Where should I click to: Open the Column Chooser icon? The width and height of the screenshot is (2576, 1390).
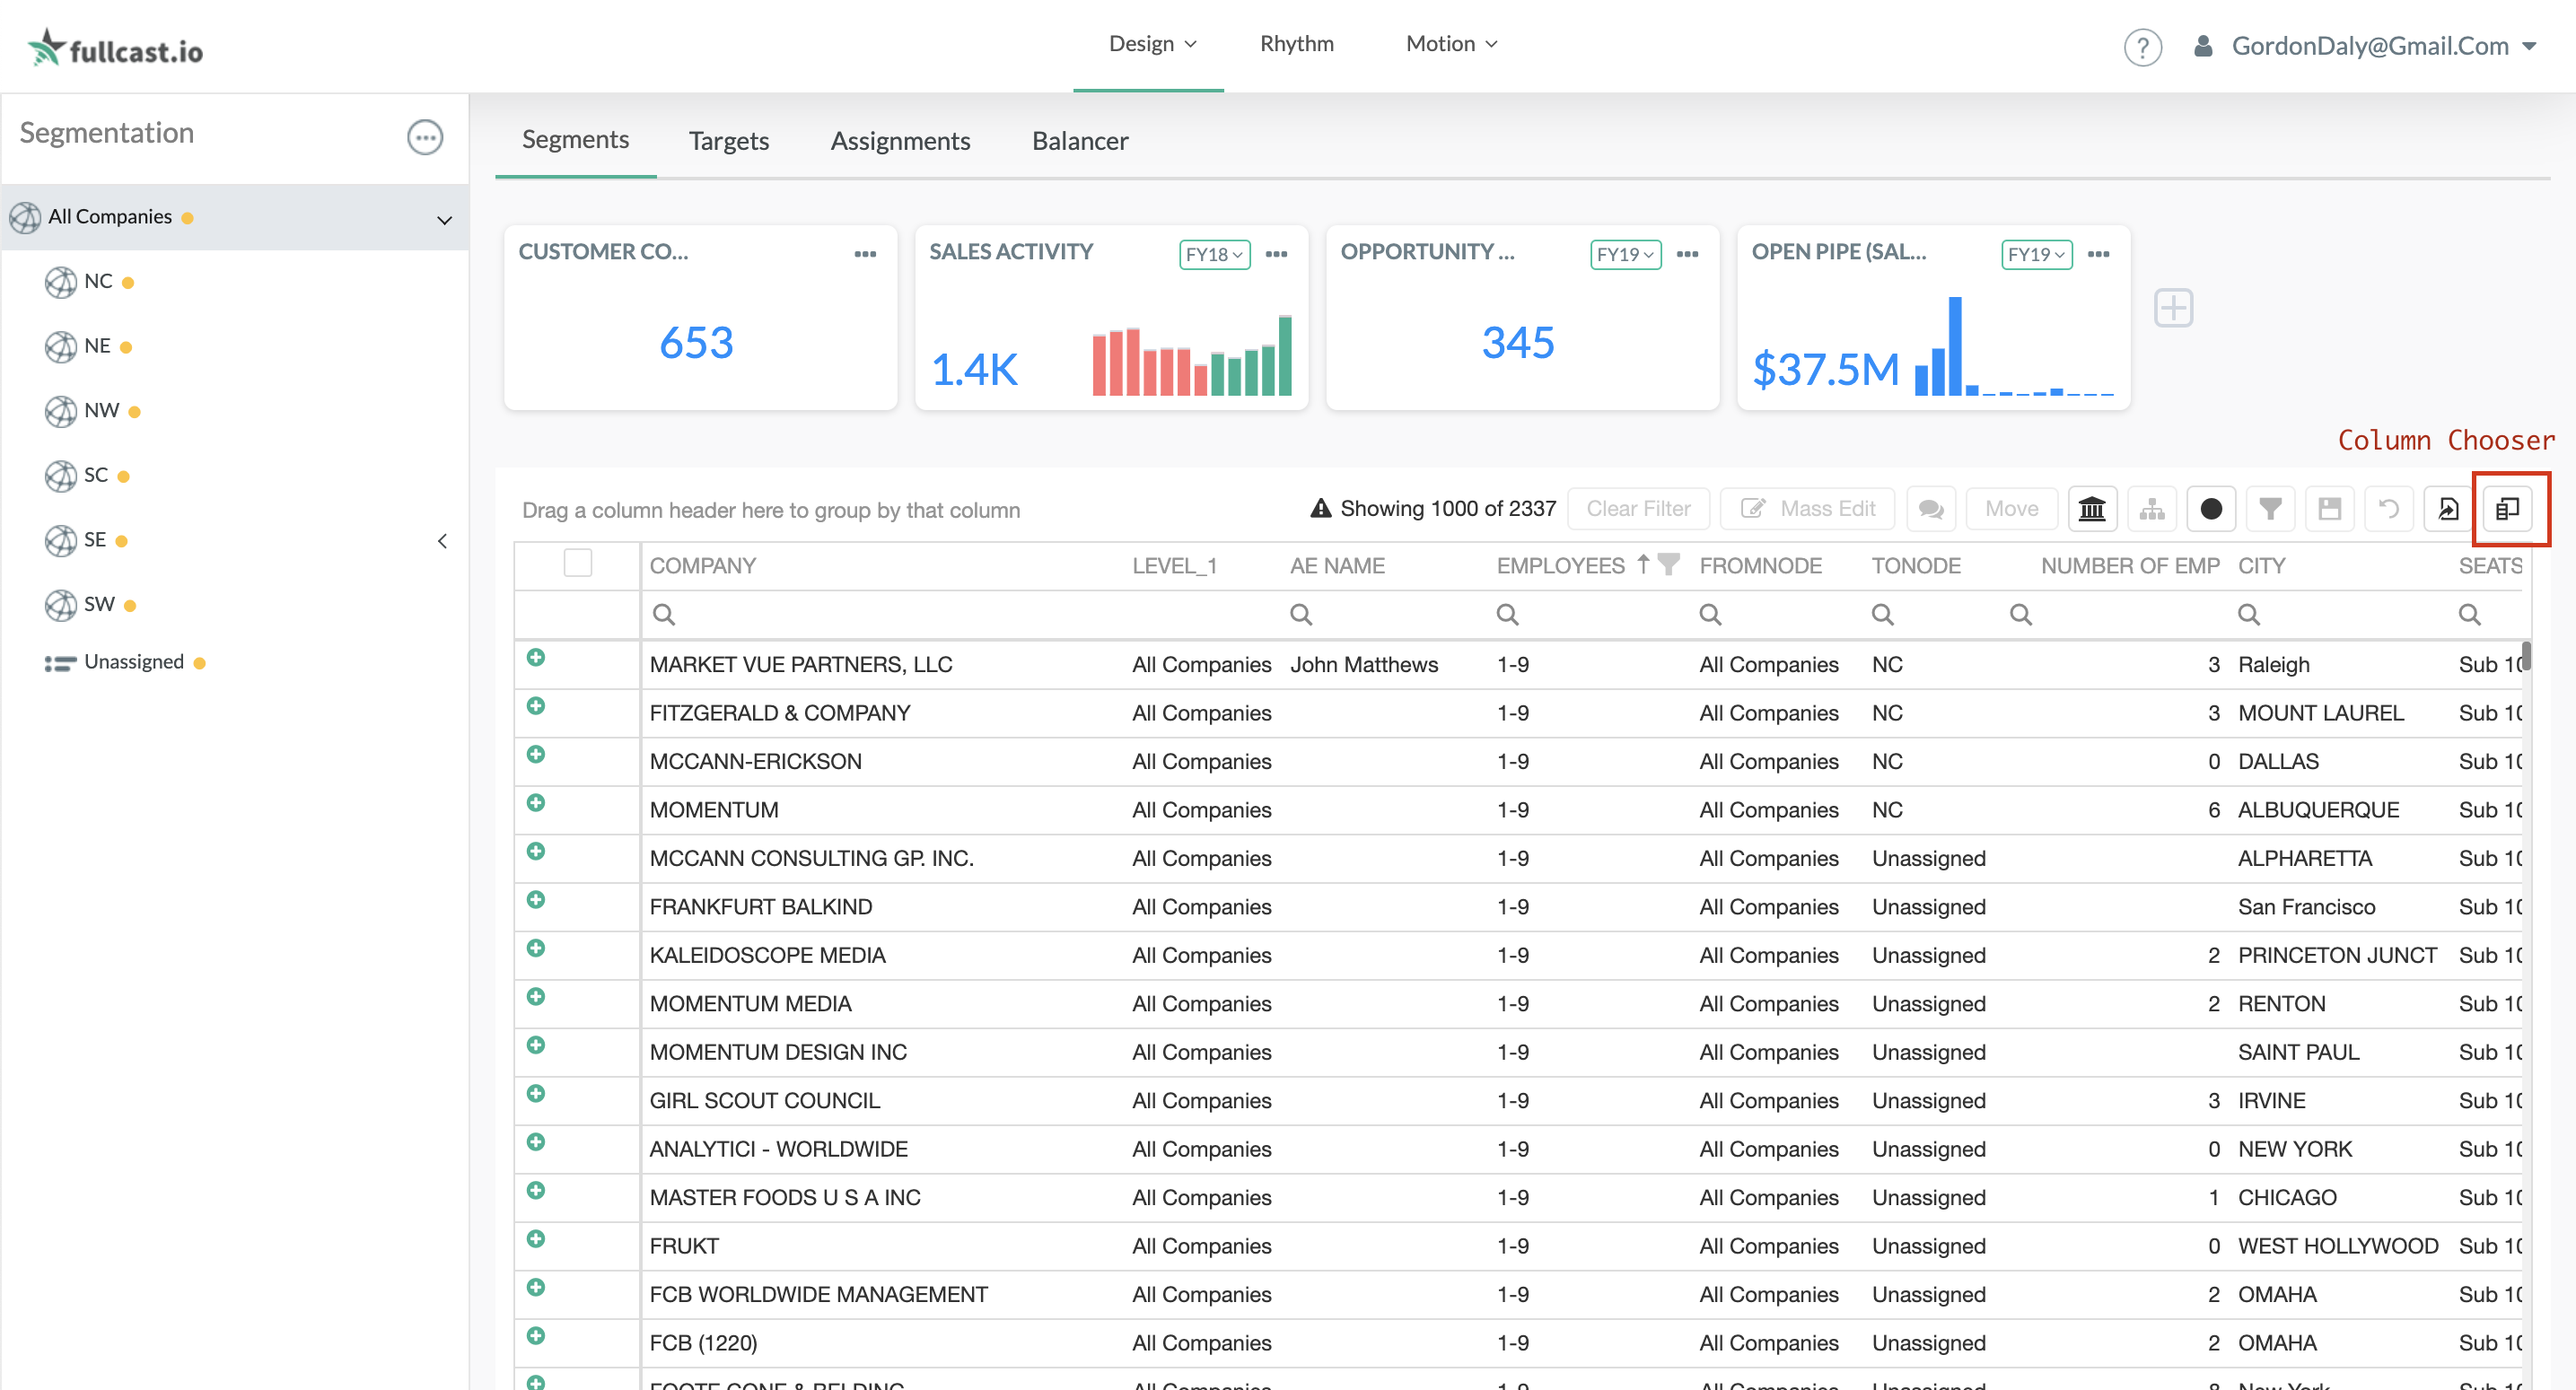[2508, 509]
